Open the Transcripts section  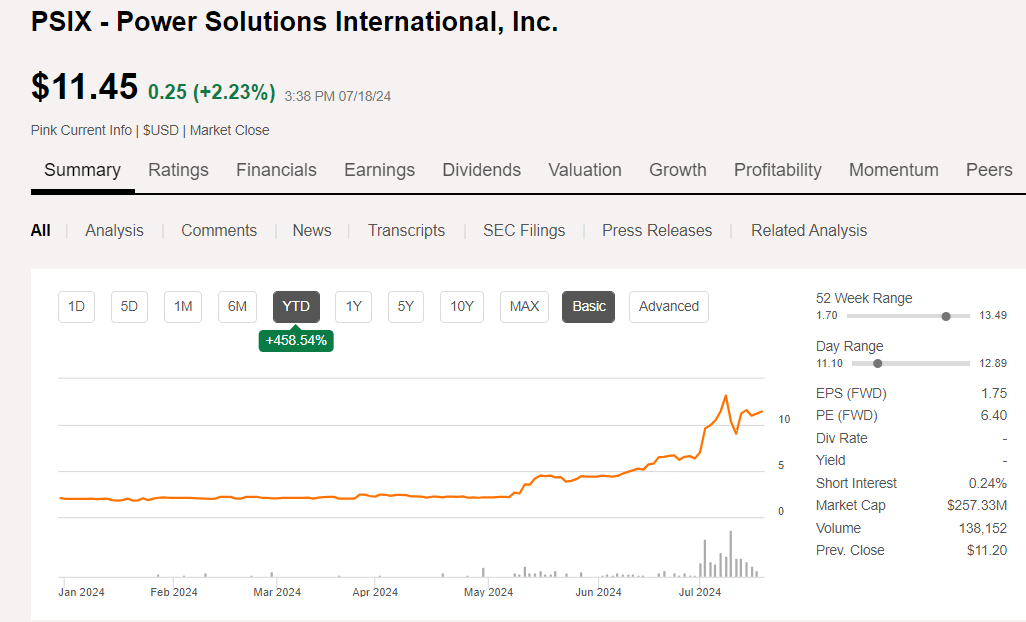(406, 230)
